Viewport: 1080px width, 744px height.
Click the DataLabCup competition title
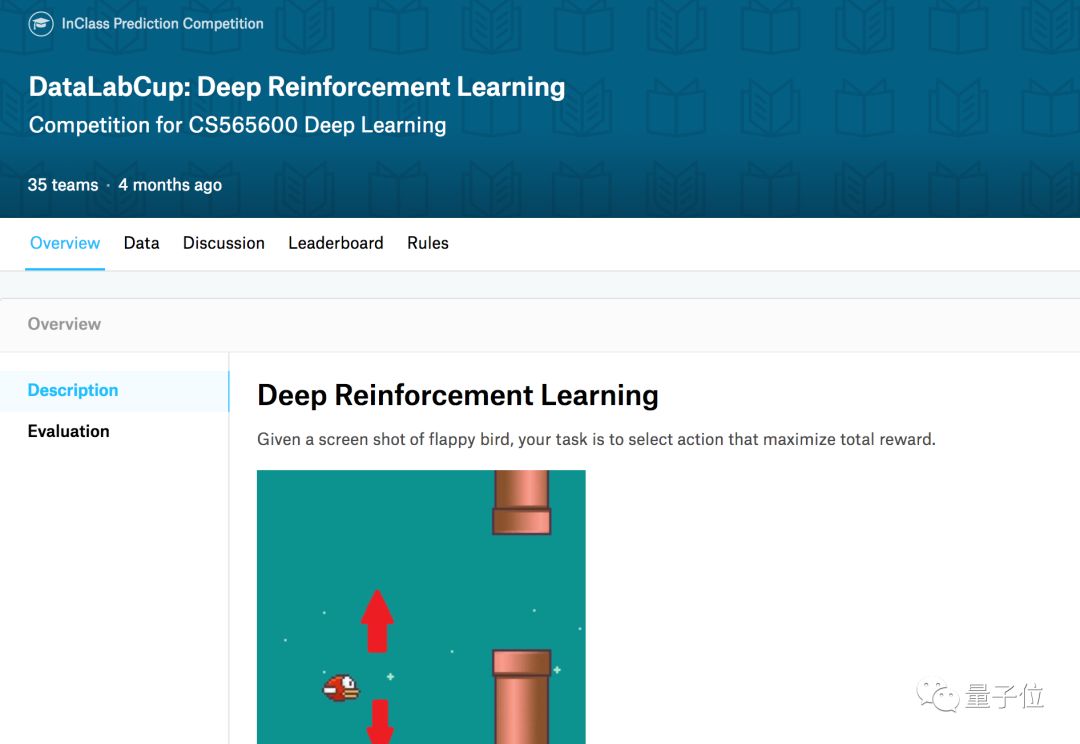point(297,87)
